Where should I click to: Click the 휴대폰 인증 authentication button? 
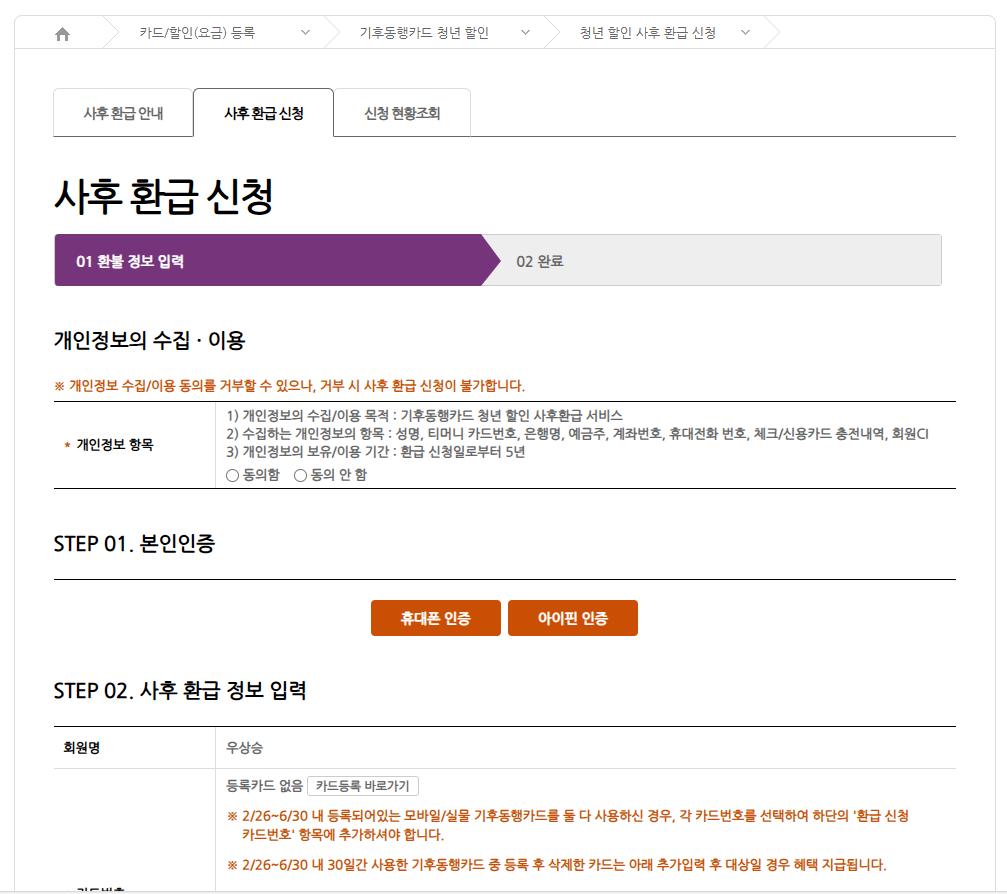[x=435, y=618]
